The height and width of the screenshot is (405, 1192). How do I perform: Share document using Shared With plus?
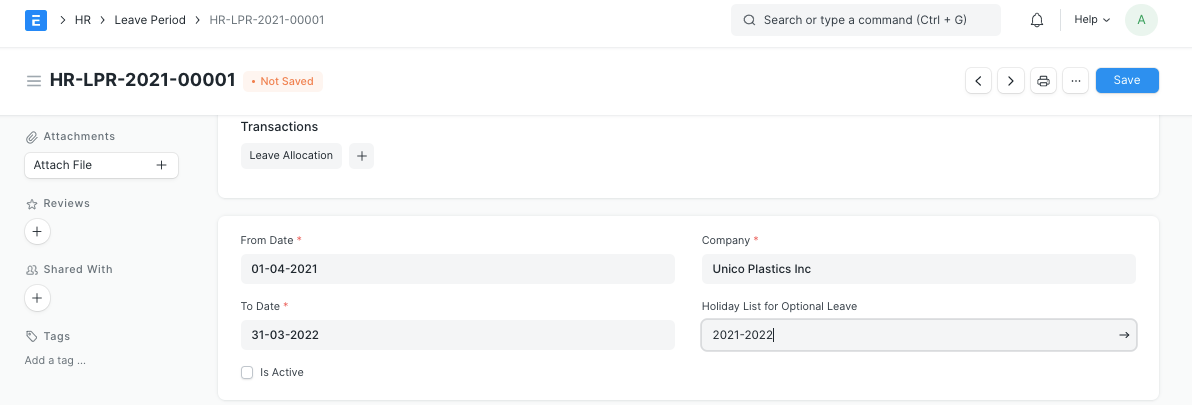point(37,298)
